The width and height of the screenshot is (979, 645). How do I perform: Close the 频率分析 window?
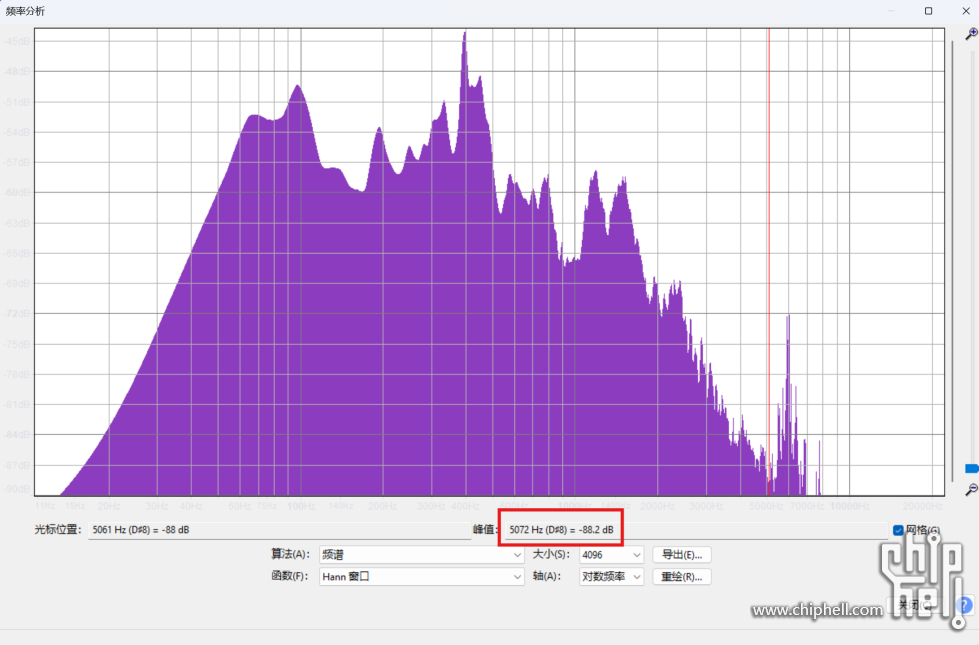[x=965, y=11]
